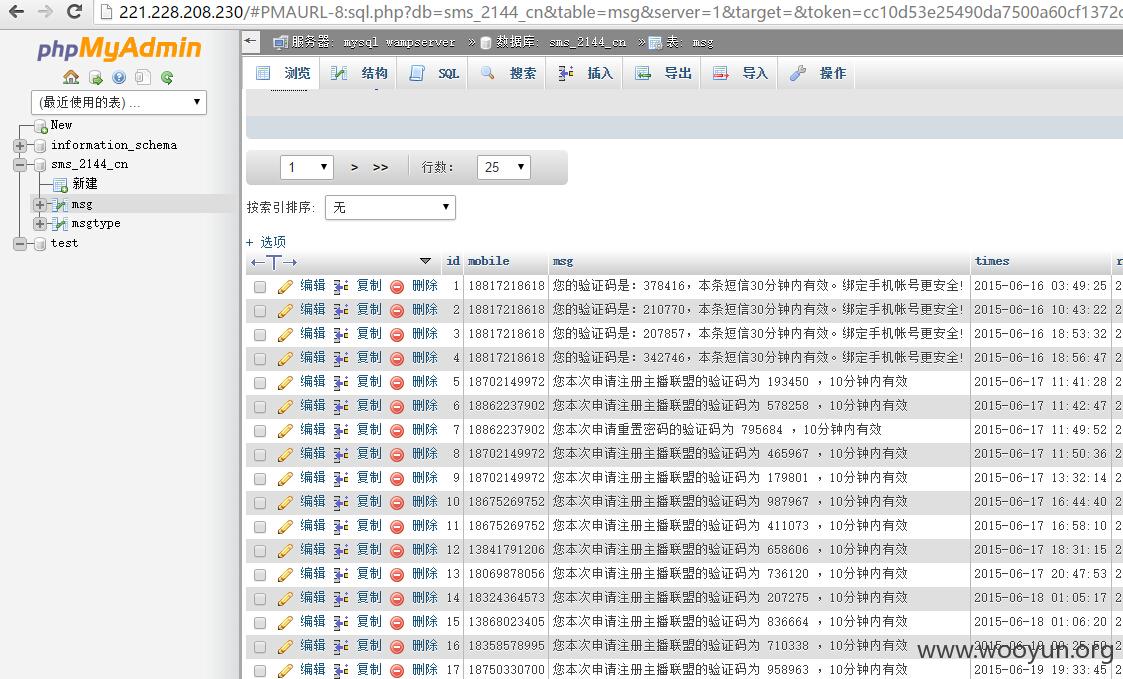
Task: Select the checkbox for row id 12
Action: (260, 551)
